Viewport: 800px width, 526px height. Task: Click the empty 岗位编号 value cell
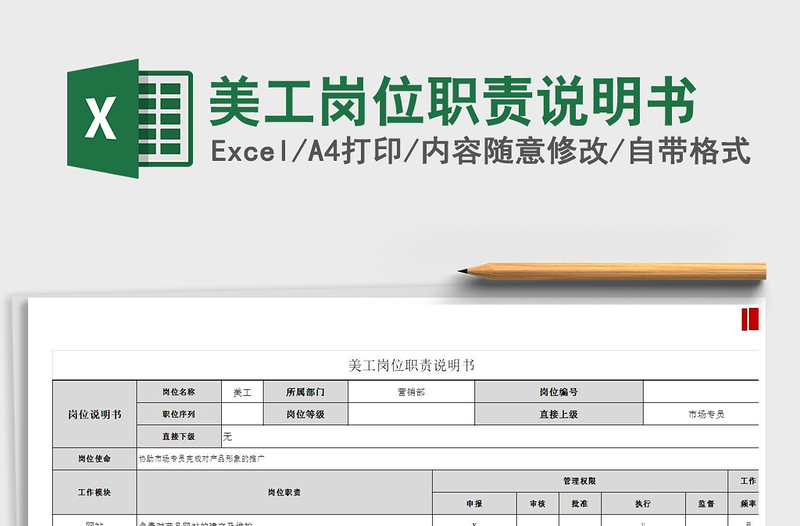coord(702,392)
